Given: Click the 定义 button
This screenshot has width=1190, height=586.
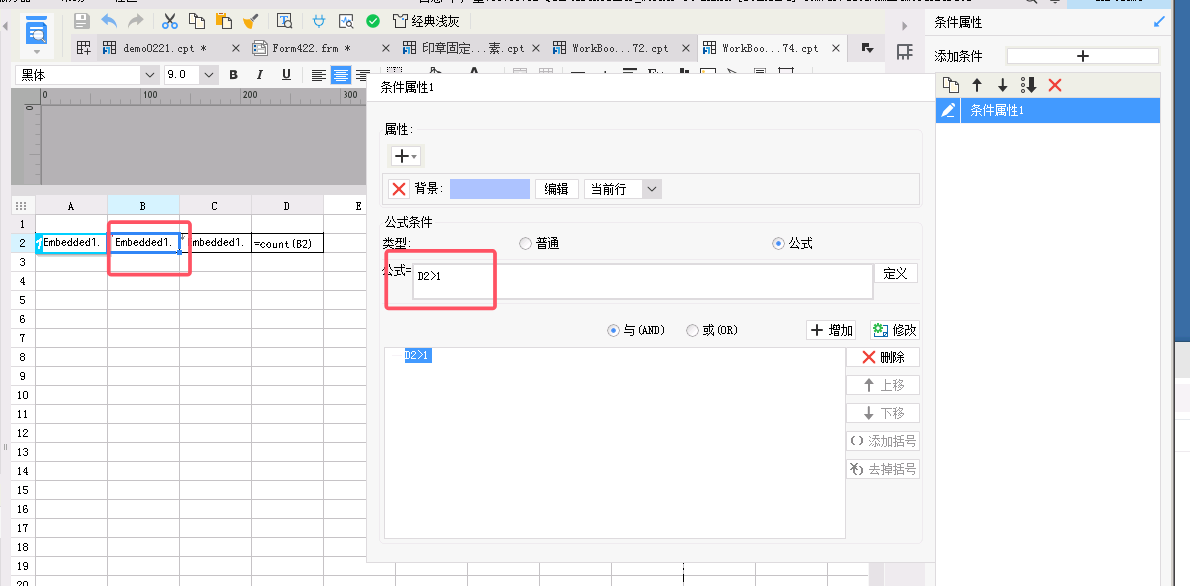Looking at the screenshot, I should (896, 273).
